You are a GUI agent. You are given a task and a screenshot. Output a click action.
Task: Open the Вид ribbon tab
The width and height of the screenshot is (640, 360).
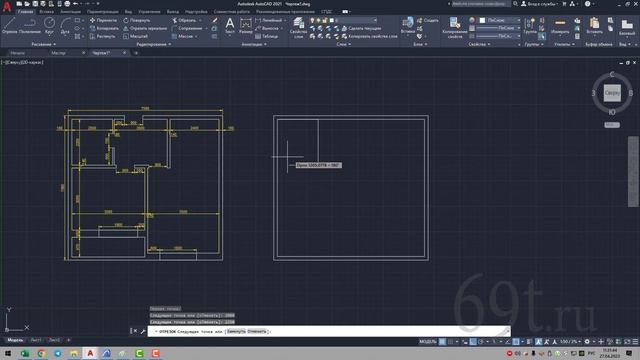[128, 12]
